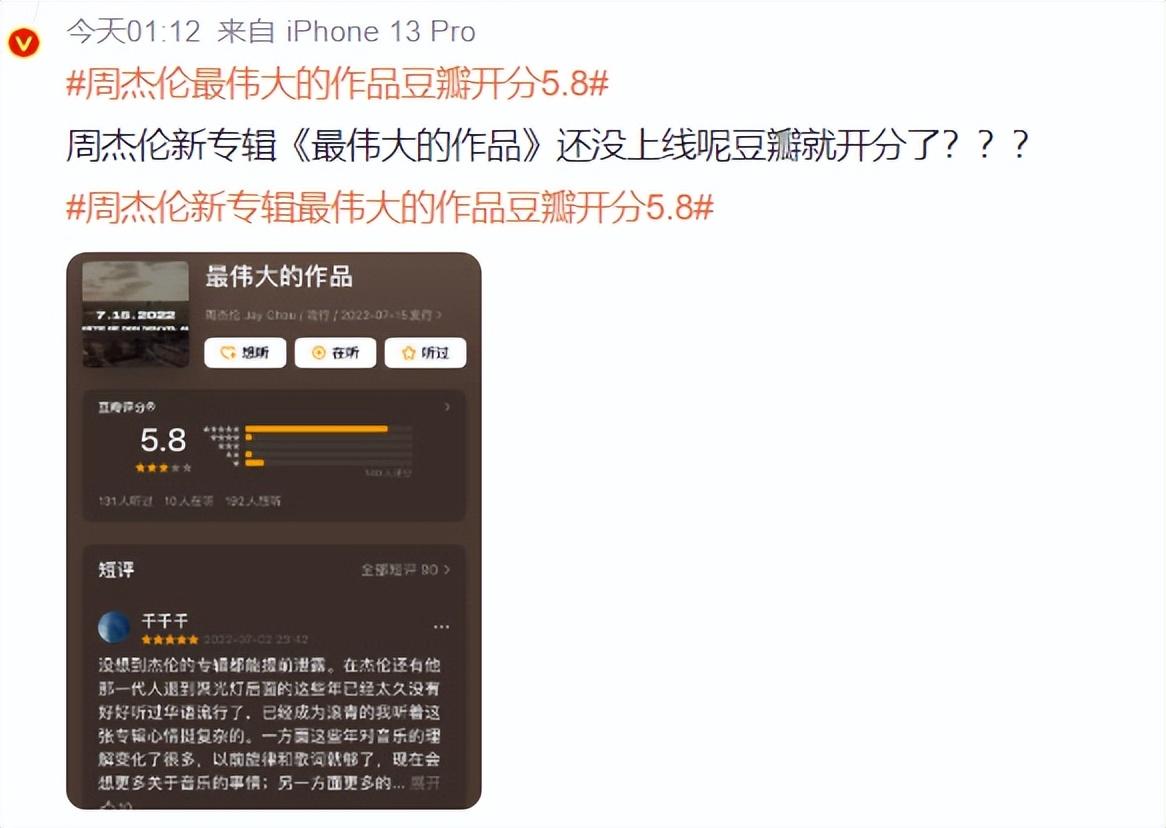The height and width of the screenshot is (828, 1166).
Task: Click the reviewer name 千千千
Action: (165, 620)
